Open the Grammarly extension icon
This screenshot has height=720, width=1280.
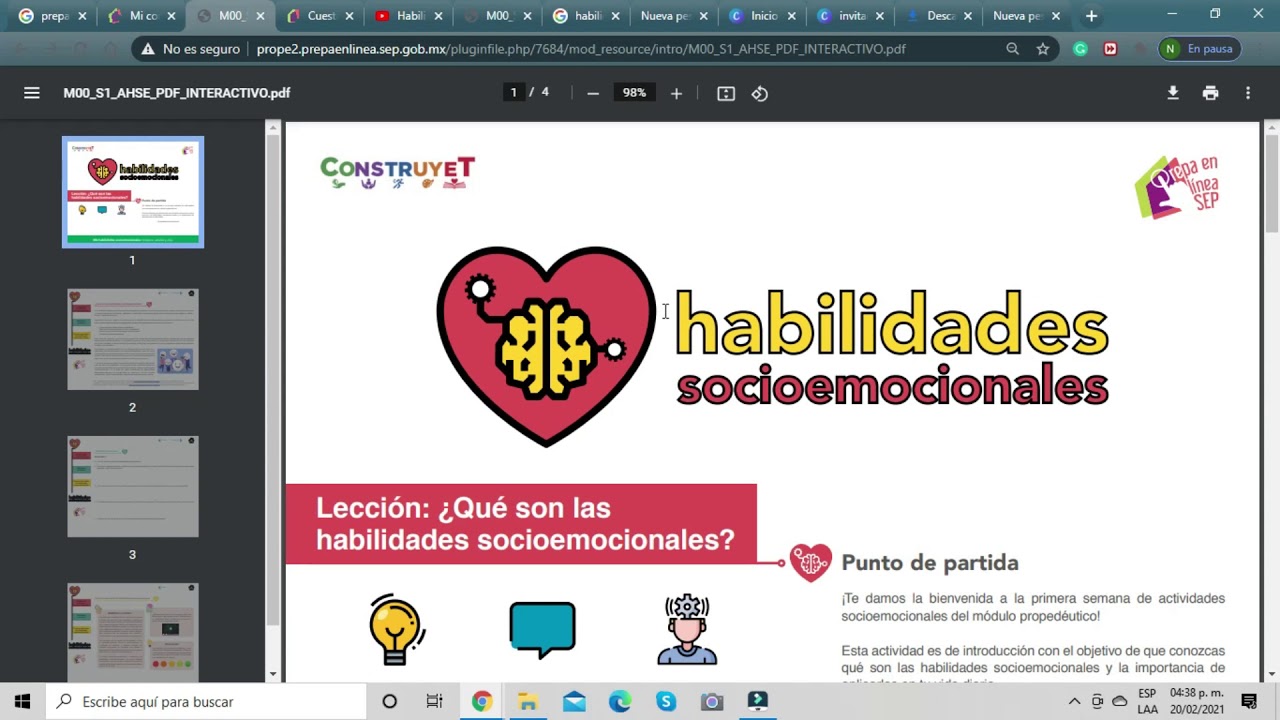pyautogui.click(x=1081, y=48)
